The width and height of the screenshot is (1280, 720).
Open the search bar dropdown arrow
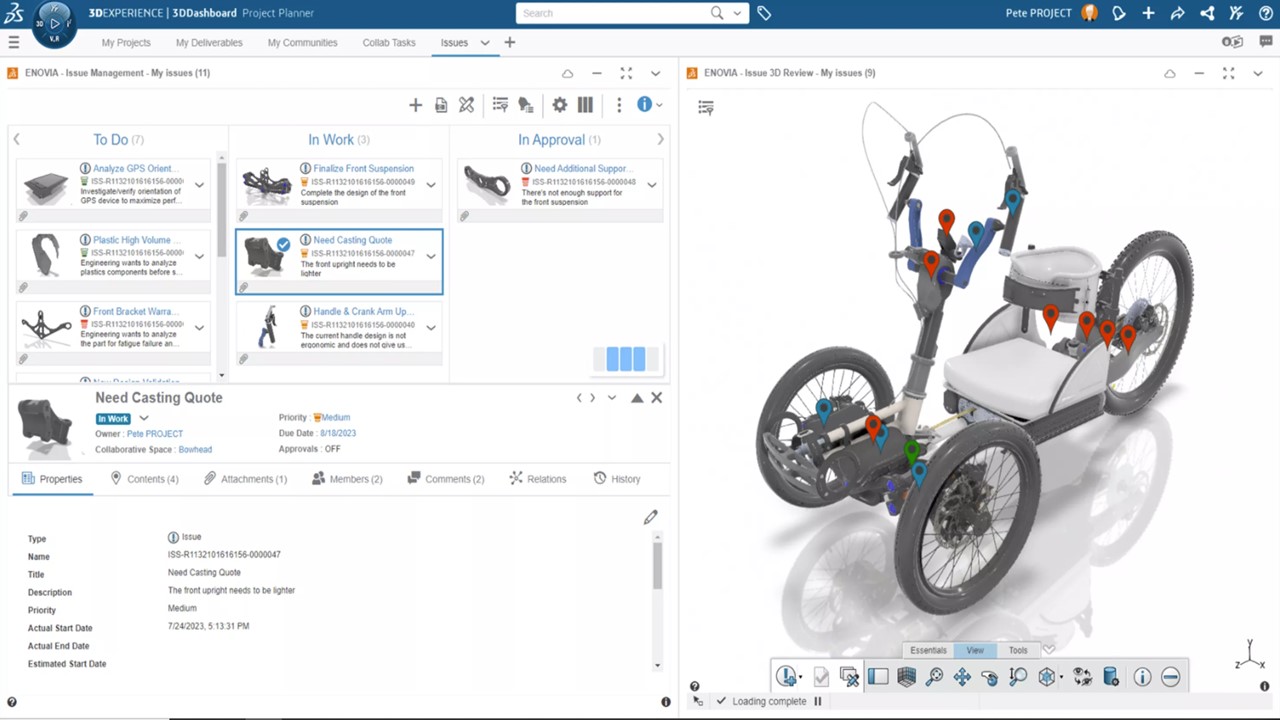[738, 13]
